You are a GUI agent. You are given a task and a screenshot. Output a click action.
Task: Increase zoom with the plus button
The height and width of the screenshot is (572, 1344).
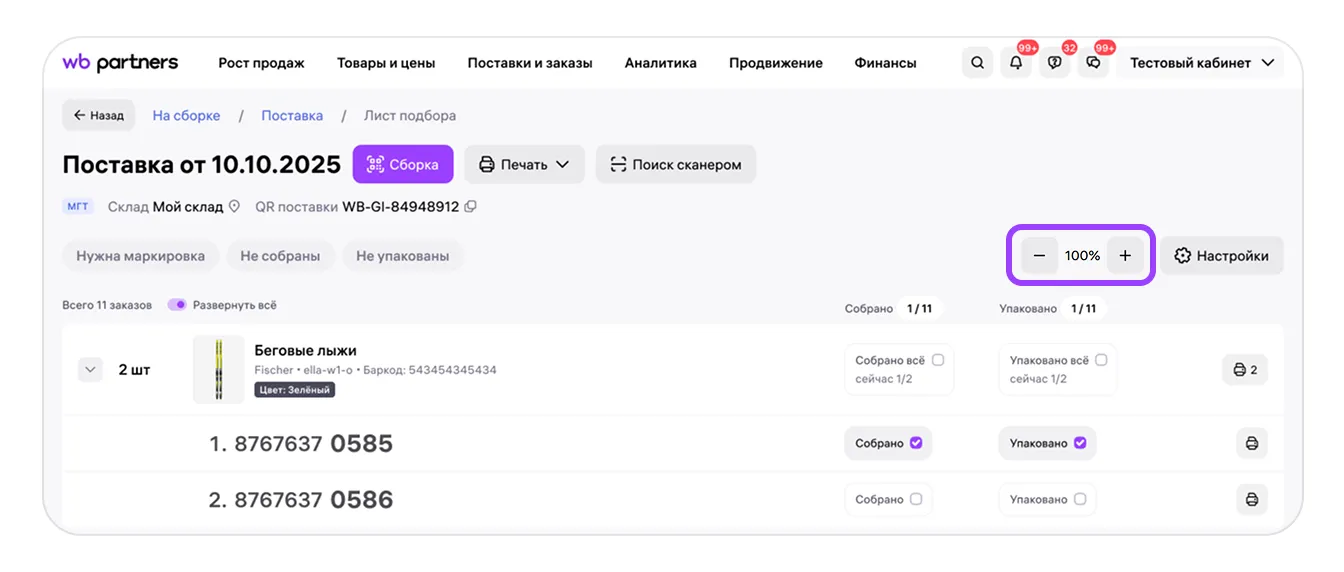[x=1125, y=256]
